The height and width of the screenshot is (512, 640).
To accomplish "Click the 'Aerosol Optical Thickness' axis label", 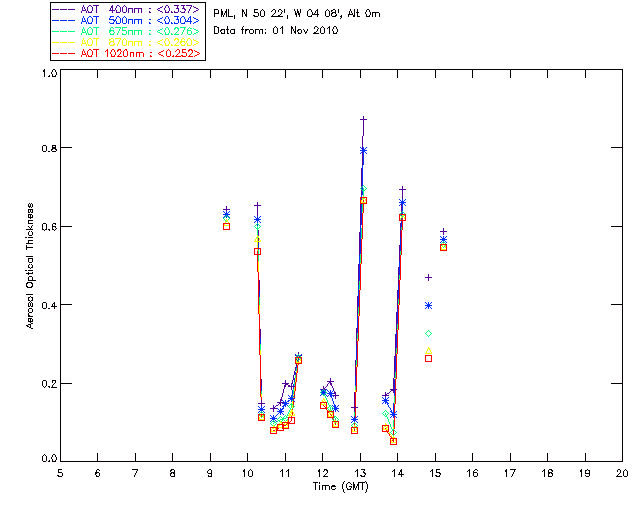I will tap(29, 266).
